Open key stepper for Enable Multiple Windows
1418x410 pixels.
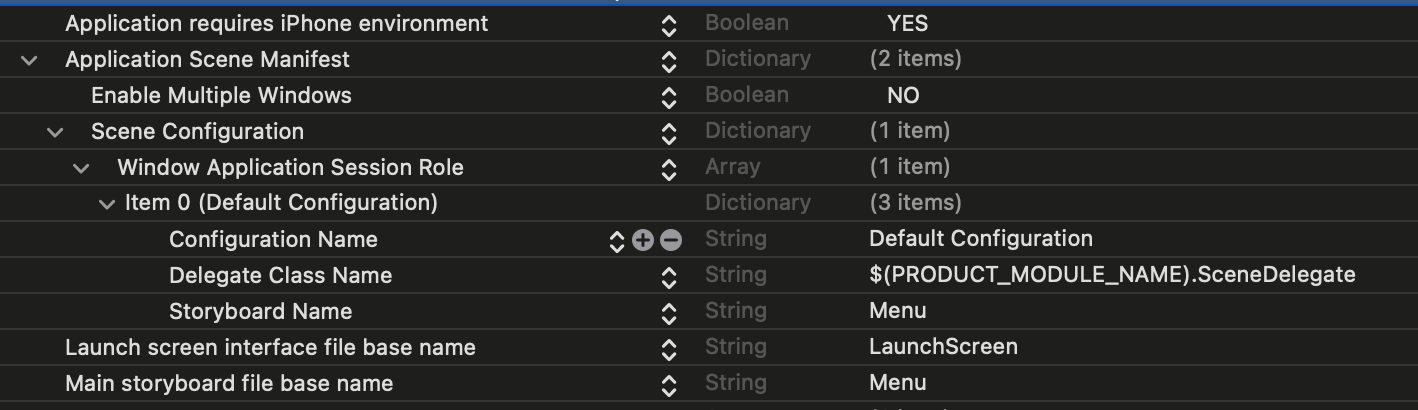pos(669,96)
